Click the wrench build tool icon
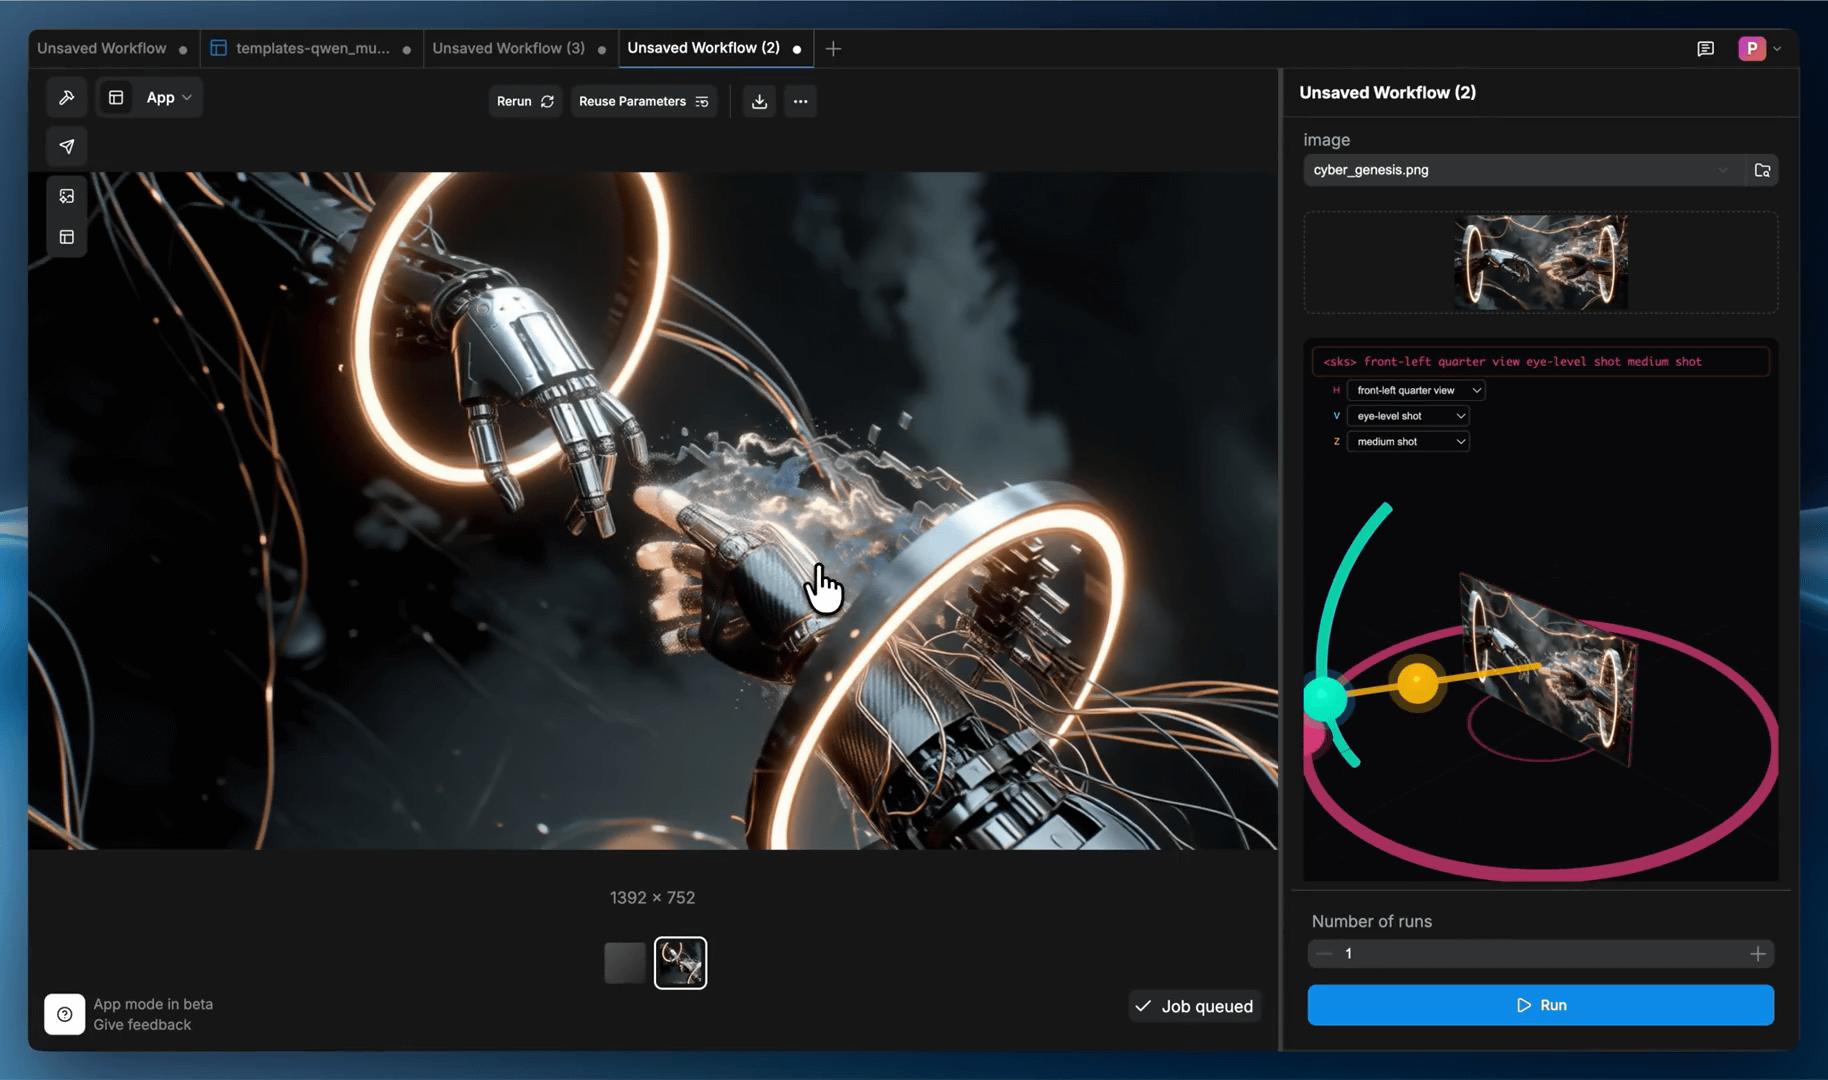Screen dimensions: 1828x1080 point(66,98)
